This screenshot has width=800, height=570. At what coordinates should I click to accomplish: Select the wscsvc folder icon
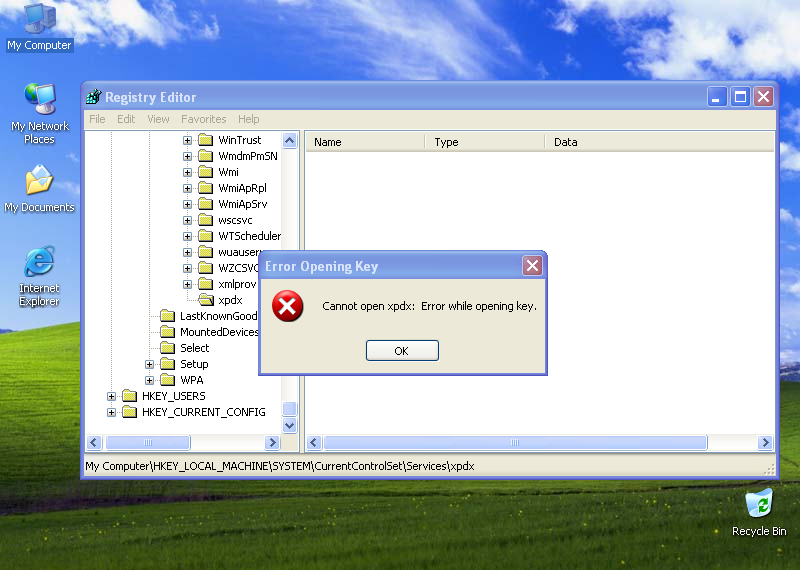point(205,220)
